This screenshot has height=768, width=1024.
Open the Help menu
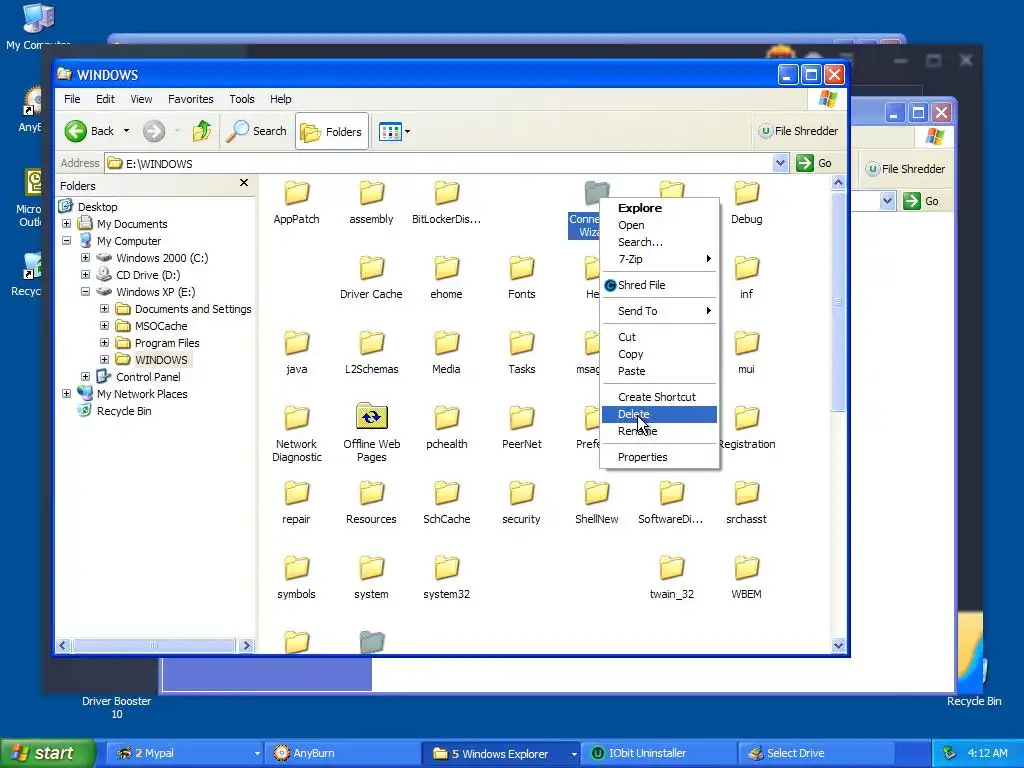[x=281, y=99]
